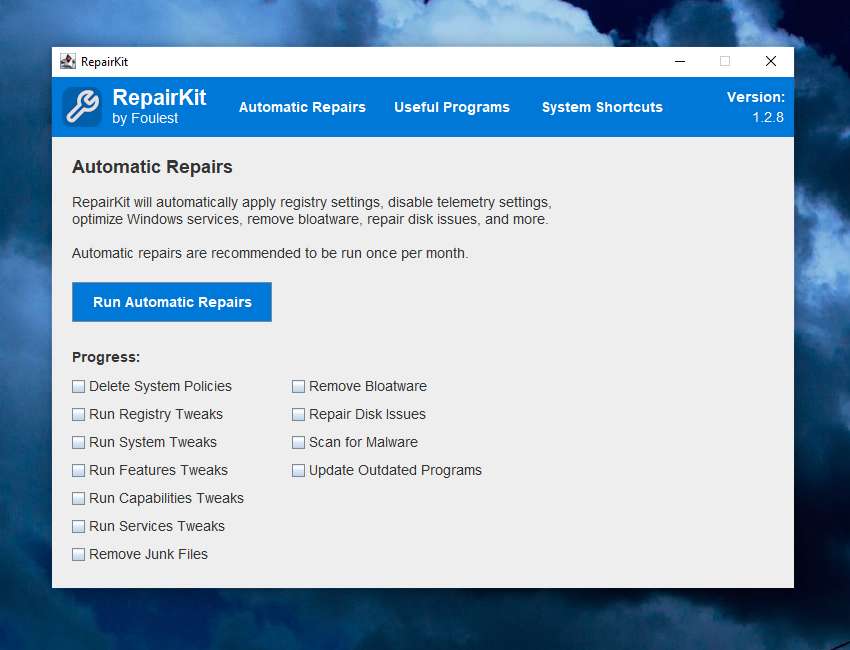Click the version number 1.2.8
The height and width of the screenshot is (650, 850).
pyautogui.click(x=768, y=117)
